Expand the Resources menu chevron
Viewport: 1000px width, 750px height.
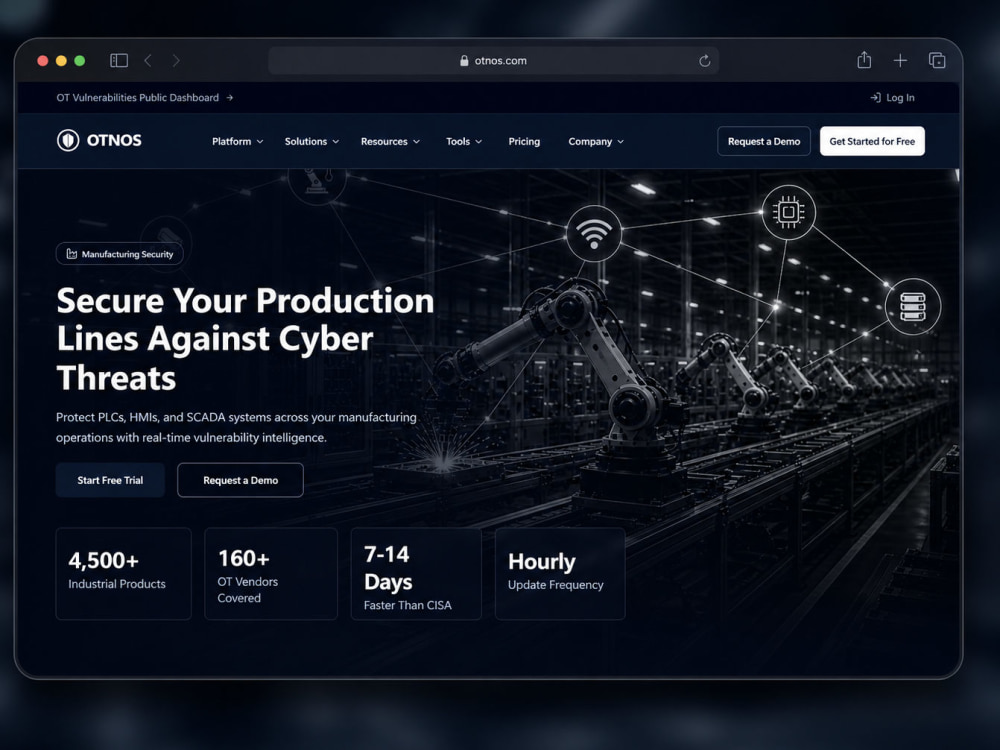[416, 142]
